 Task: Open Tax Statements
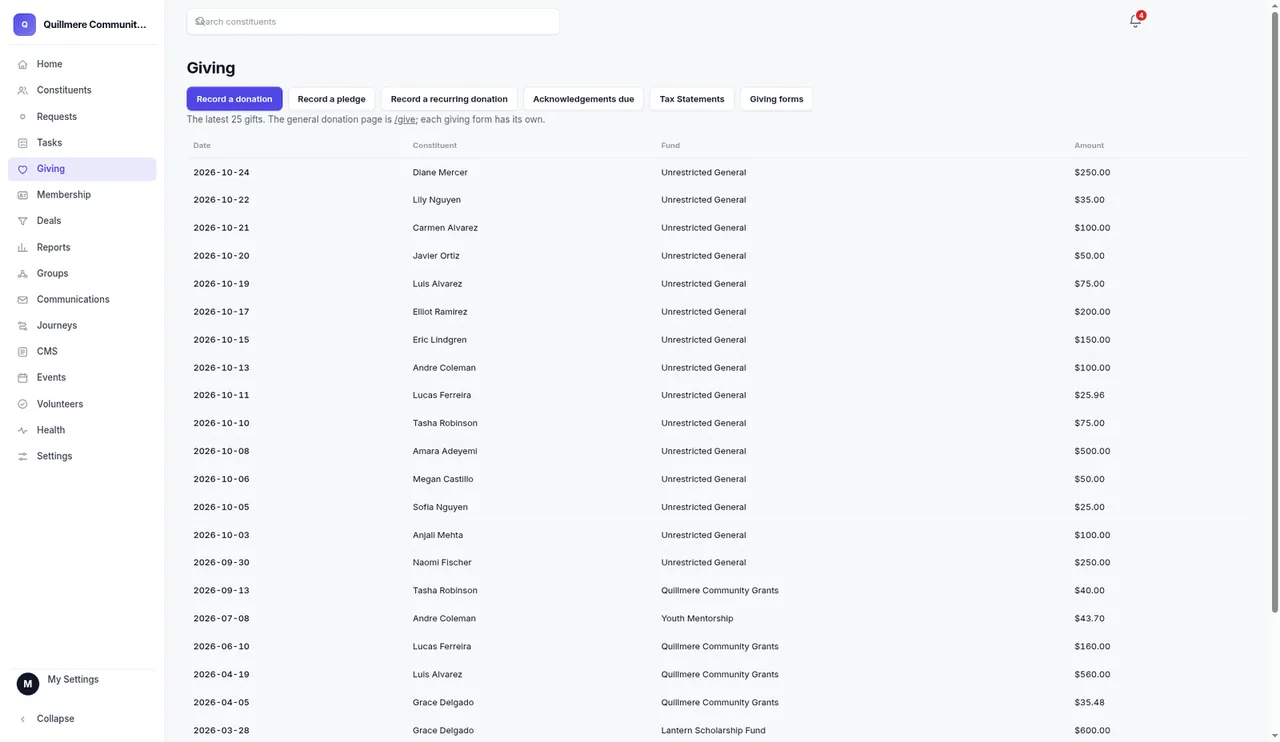692,99
